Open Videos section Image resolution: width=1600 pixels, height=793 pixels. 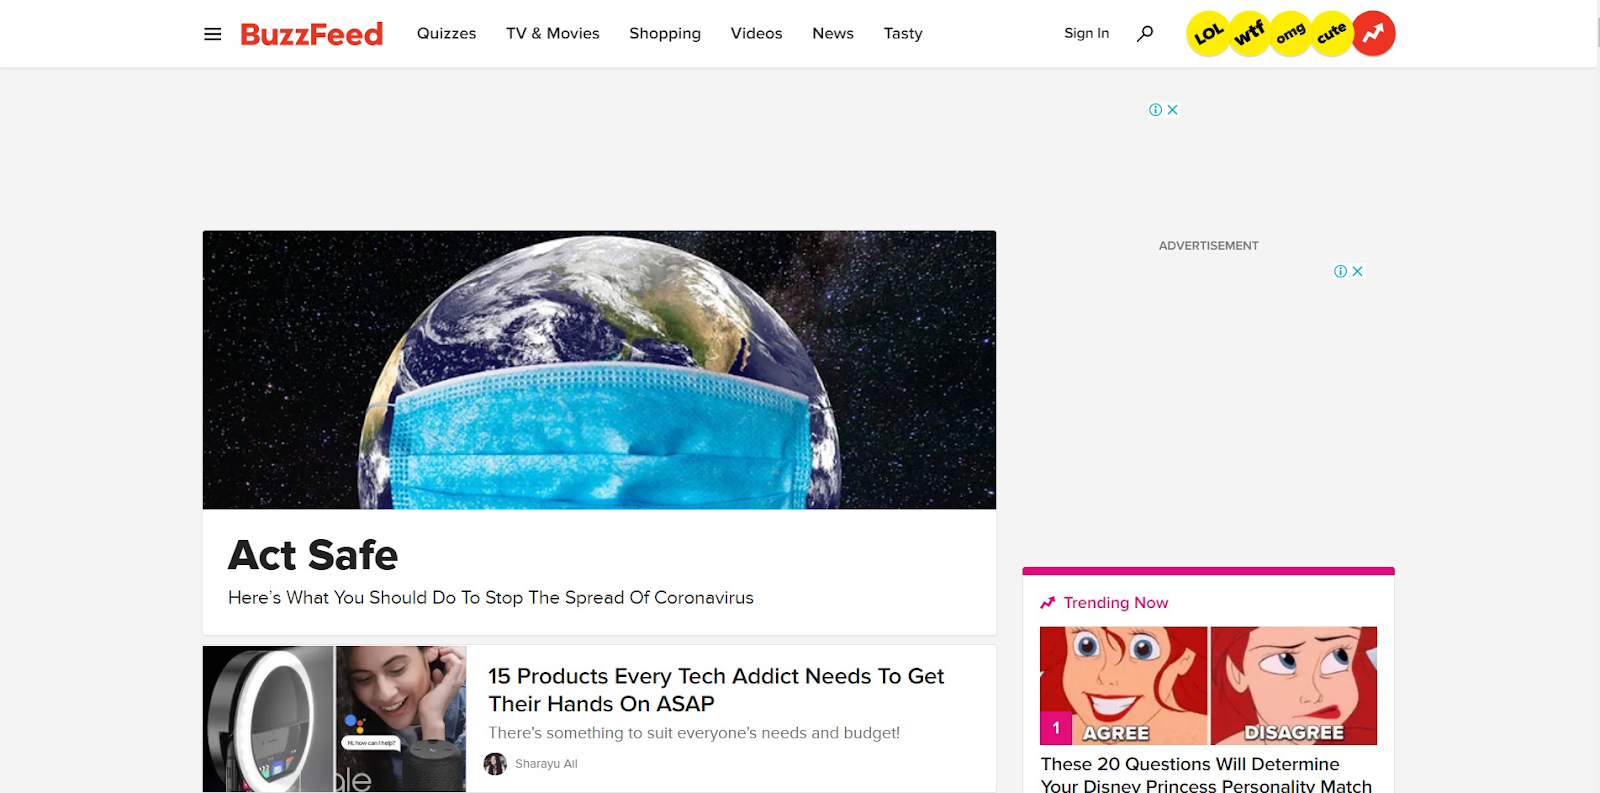coord(756,33)
